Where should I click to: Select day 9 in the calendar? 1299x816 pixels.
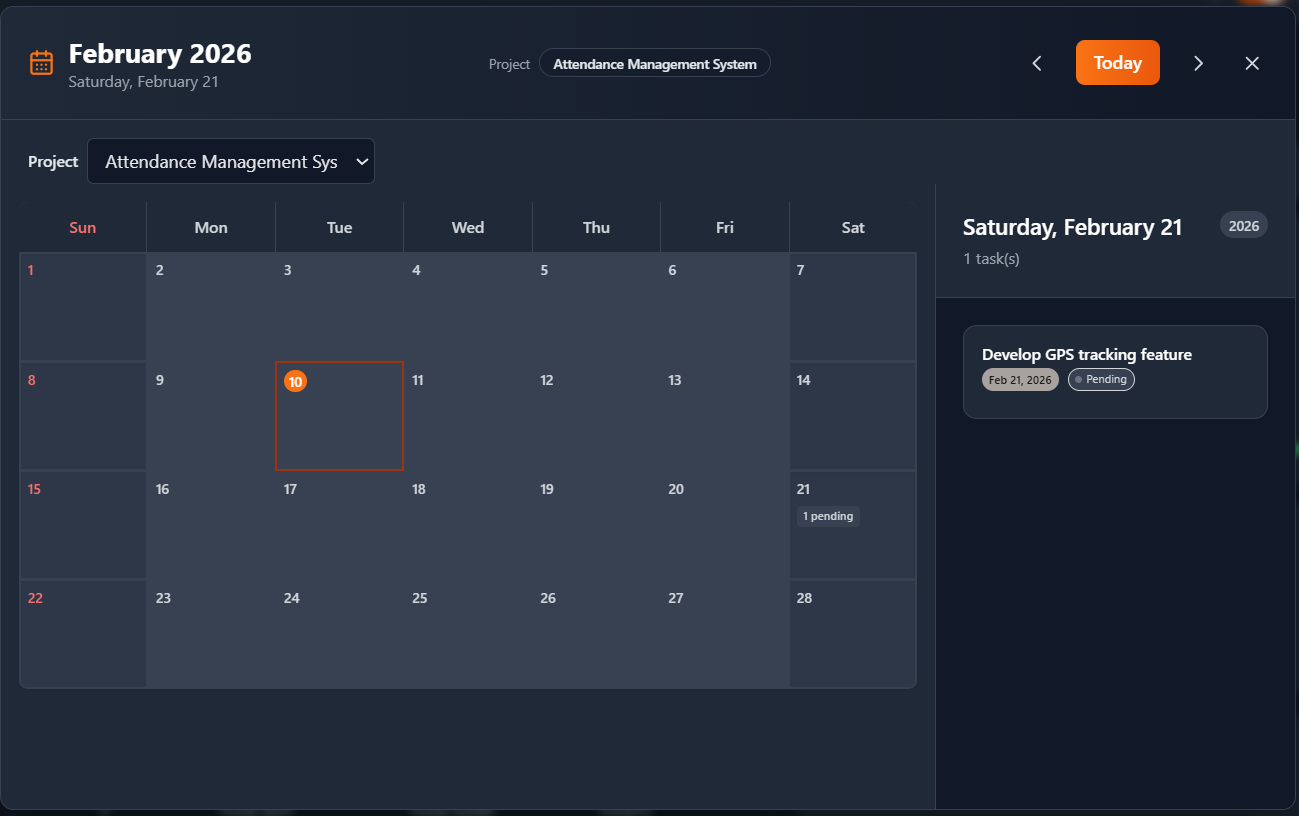click(x=211, y=416)
